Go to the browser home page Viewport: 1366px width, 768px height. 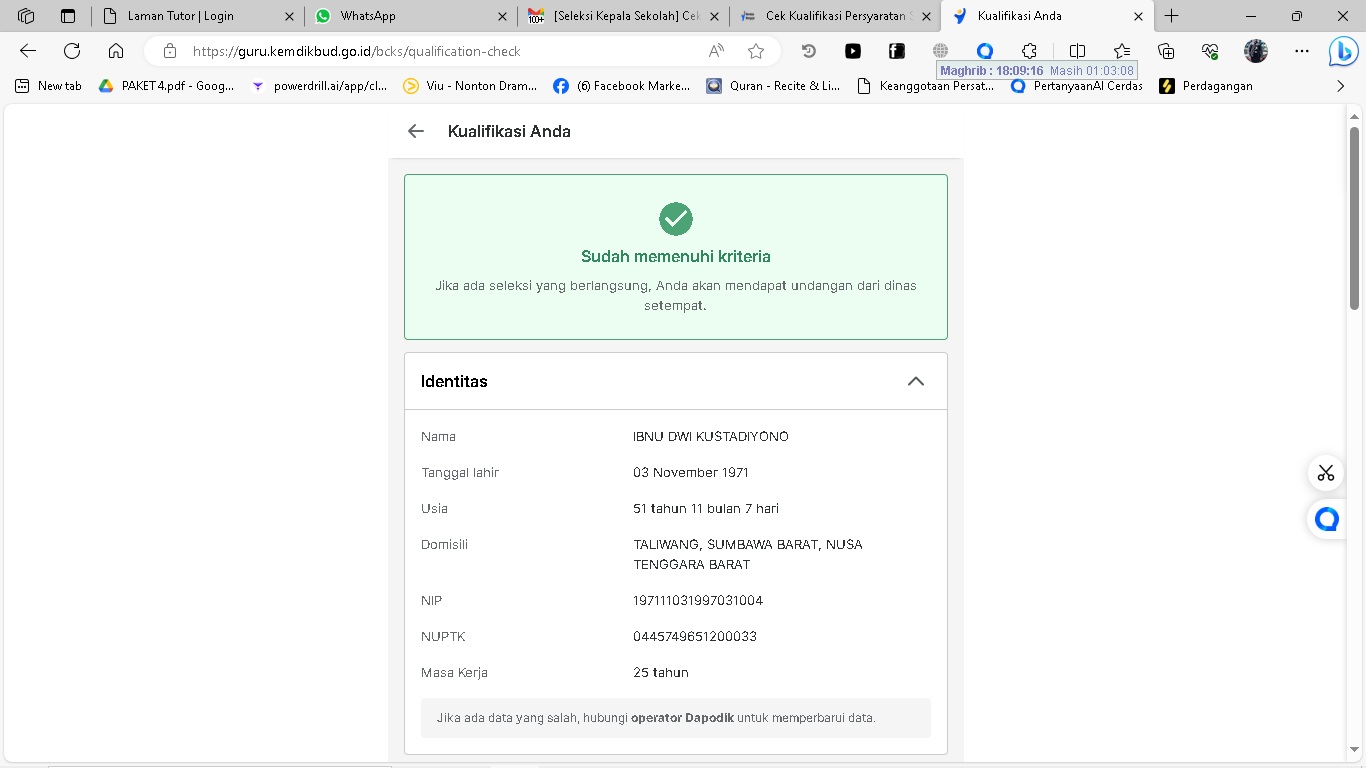[116, 51]
